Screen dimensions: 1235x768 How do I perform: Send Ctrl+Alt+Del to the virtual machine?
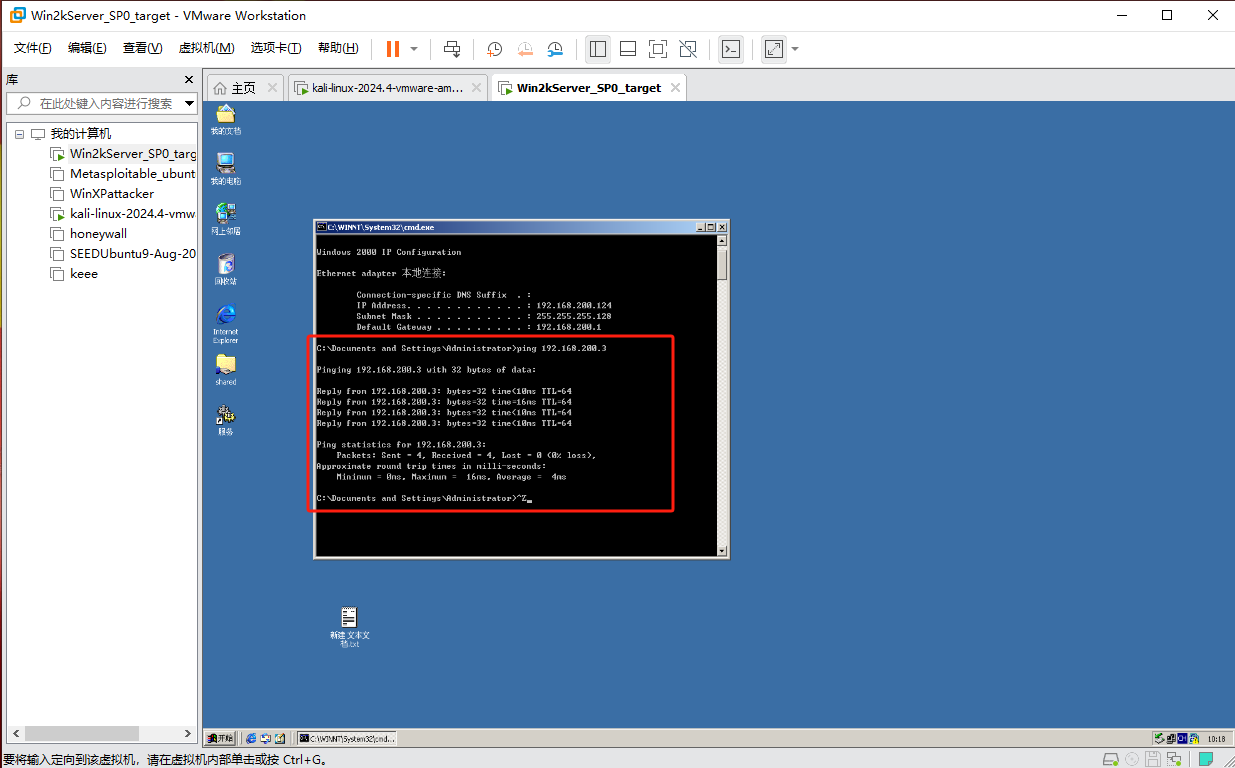pos(452,48)
